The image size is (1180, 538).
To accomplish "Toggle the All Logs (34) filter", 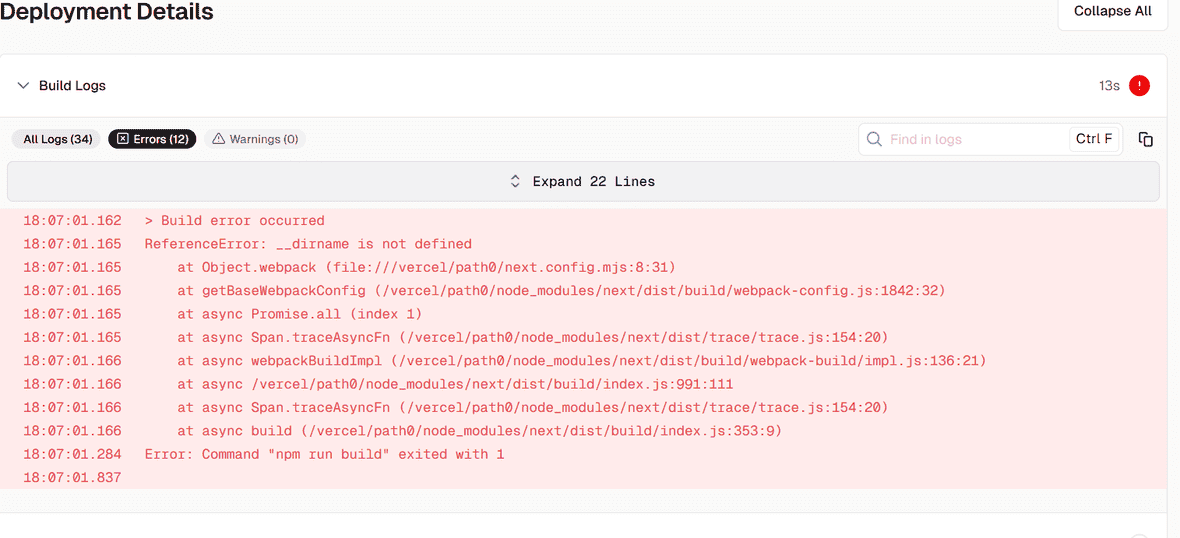I will (x=56, y=139).
